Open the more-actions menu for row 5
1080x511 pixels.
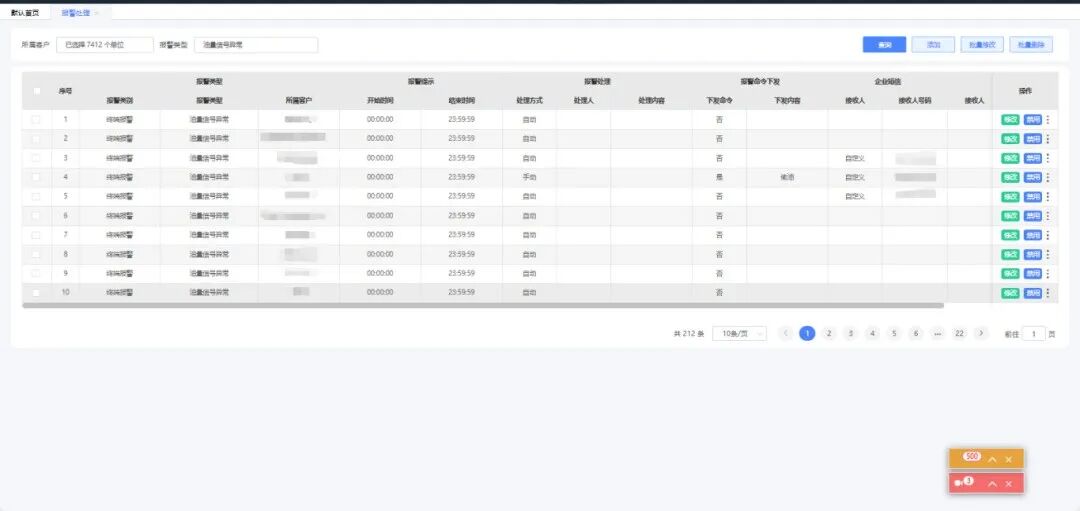pos(1048,197)
